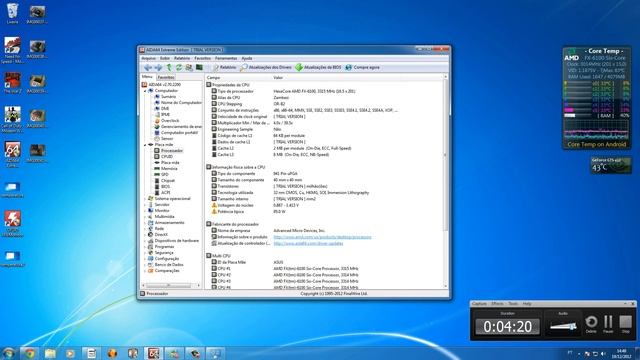Expand the Multimídia tree node
640x360 pixels.
pos(145,217)
